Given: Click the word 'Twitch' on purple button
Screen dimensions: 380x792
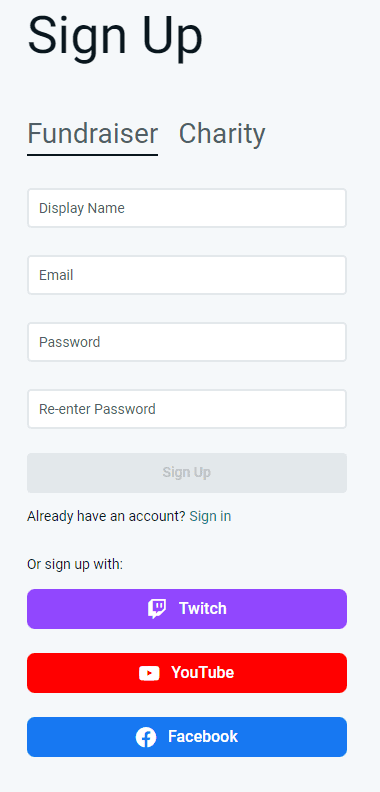Looking at the screenshot, I should [x=203, y=609].
